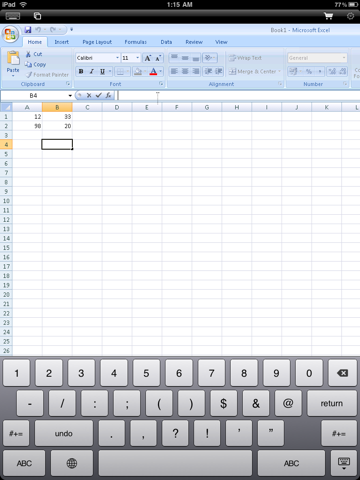Toggle Underline formatting
This screenshot has width=360, height=480.
coord(102,71)
